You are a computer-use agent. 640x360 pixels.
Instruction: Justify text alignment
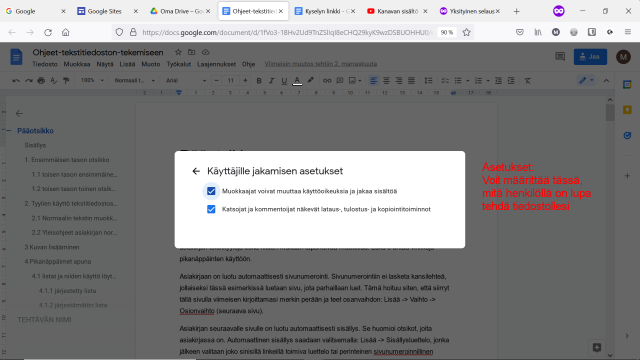tap(411, 81)
